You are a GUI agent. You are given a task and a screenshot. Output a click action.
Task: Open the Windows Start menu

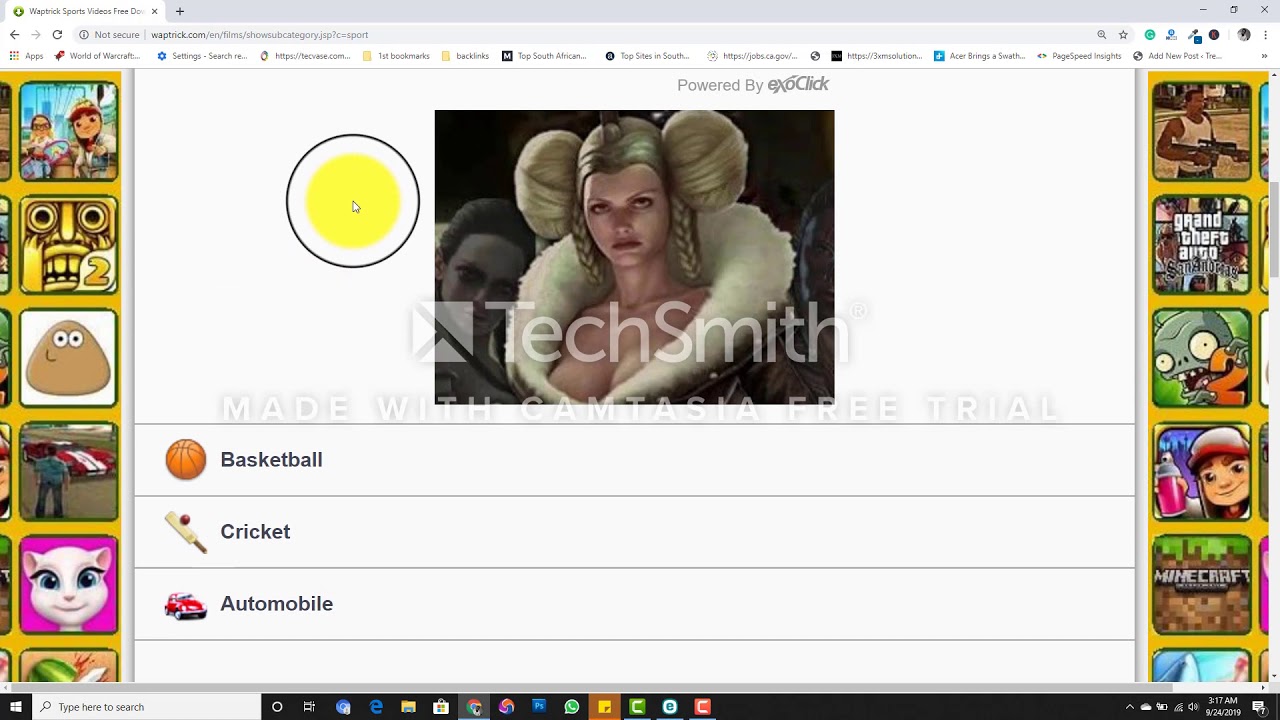[x=15, y=707]
